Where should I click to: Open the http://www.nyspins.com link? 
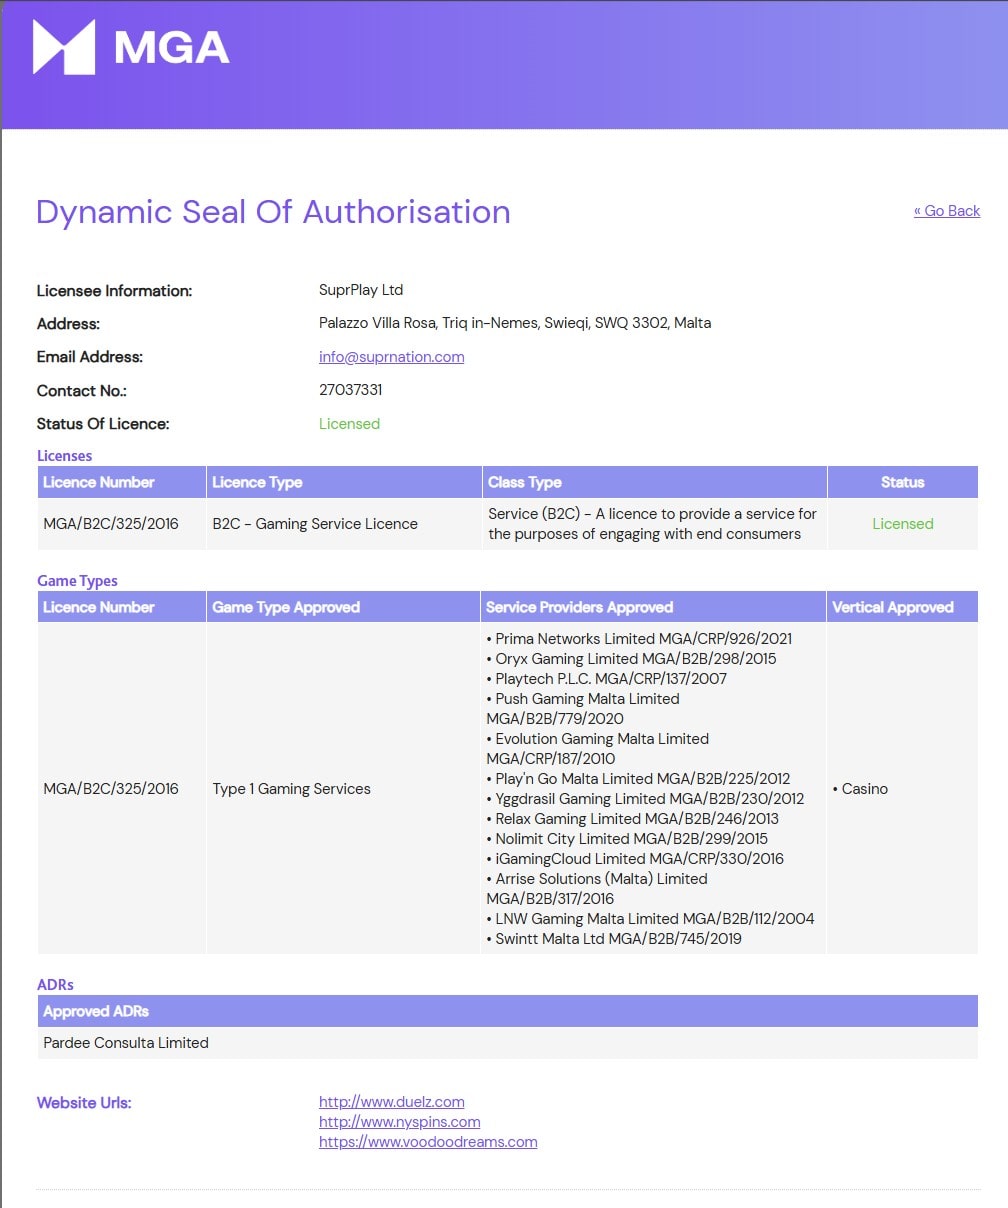pyautogui.click(x=399, y=1121)
